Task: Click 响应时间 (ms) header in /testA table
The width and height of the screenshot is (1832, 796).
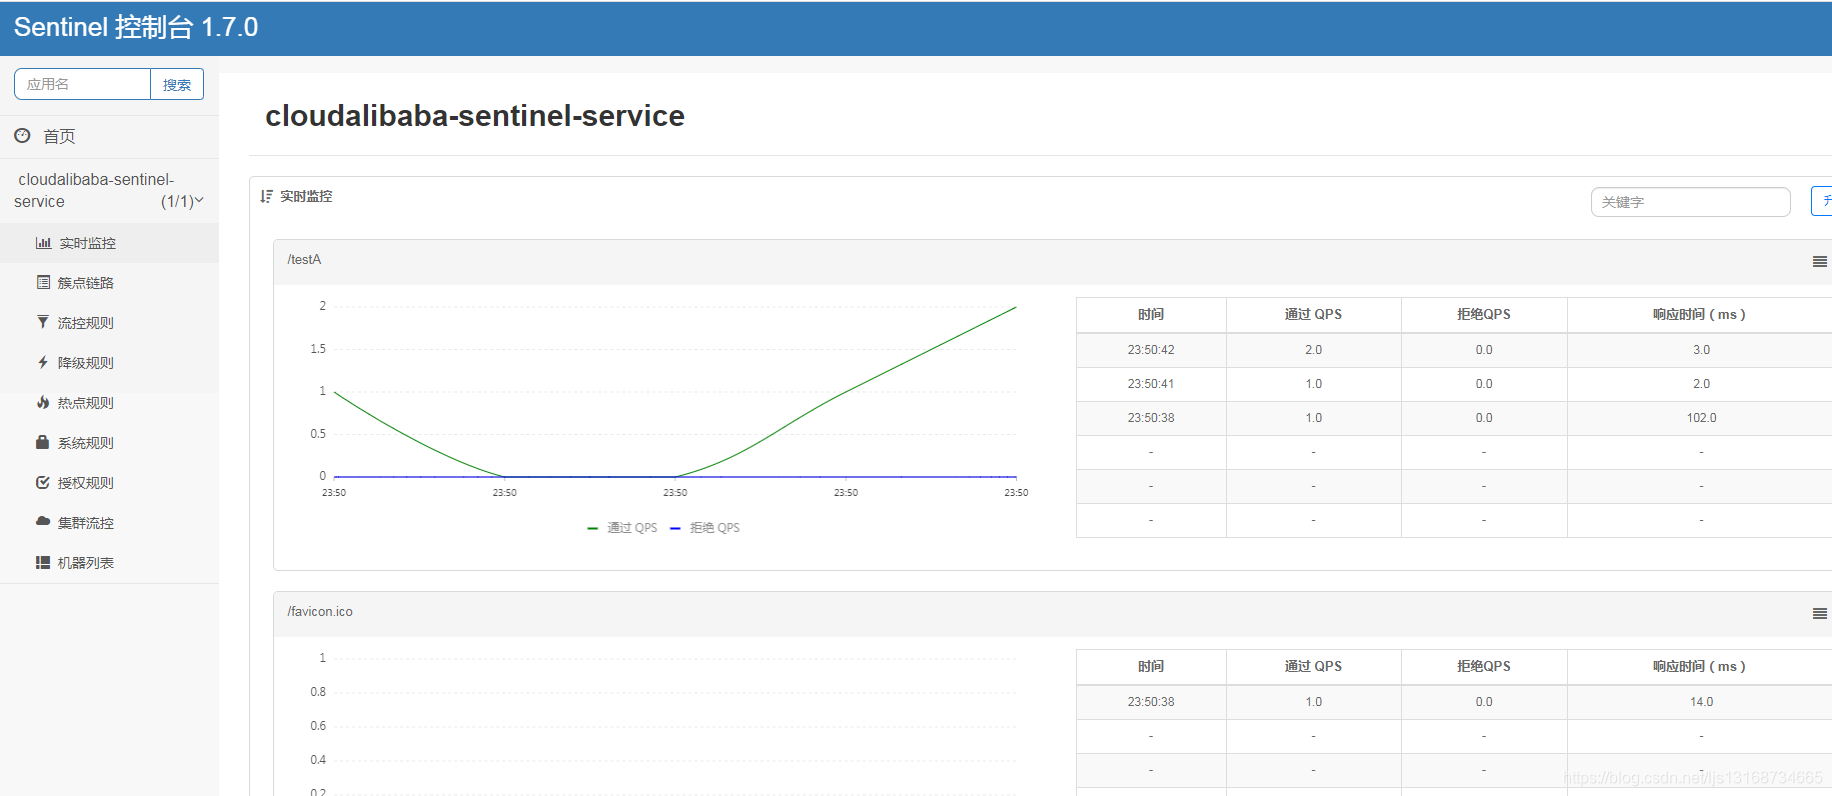Action: click(1699, 314)
